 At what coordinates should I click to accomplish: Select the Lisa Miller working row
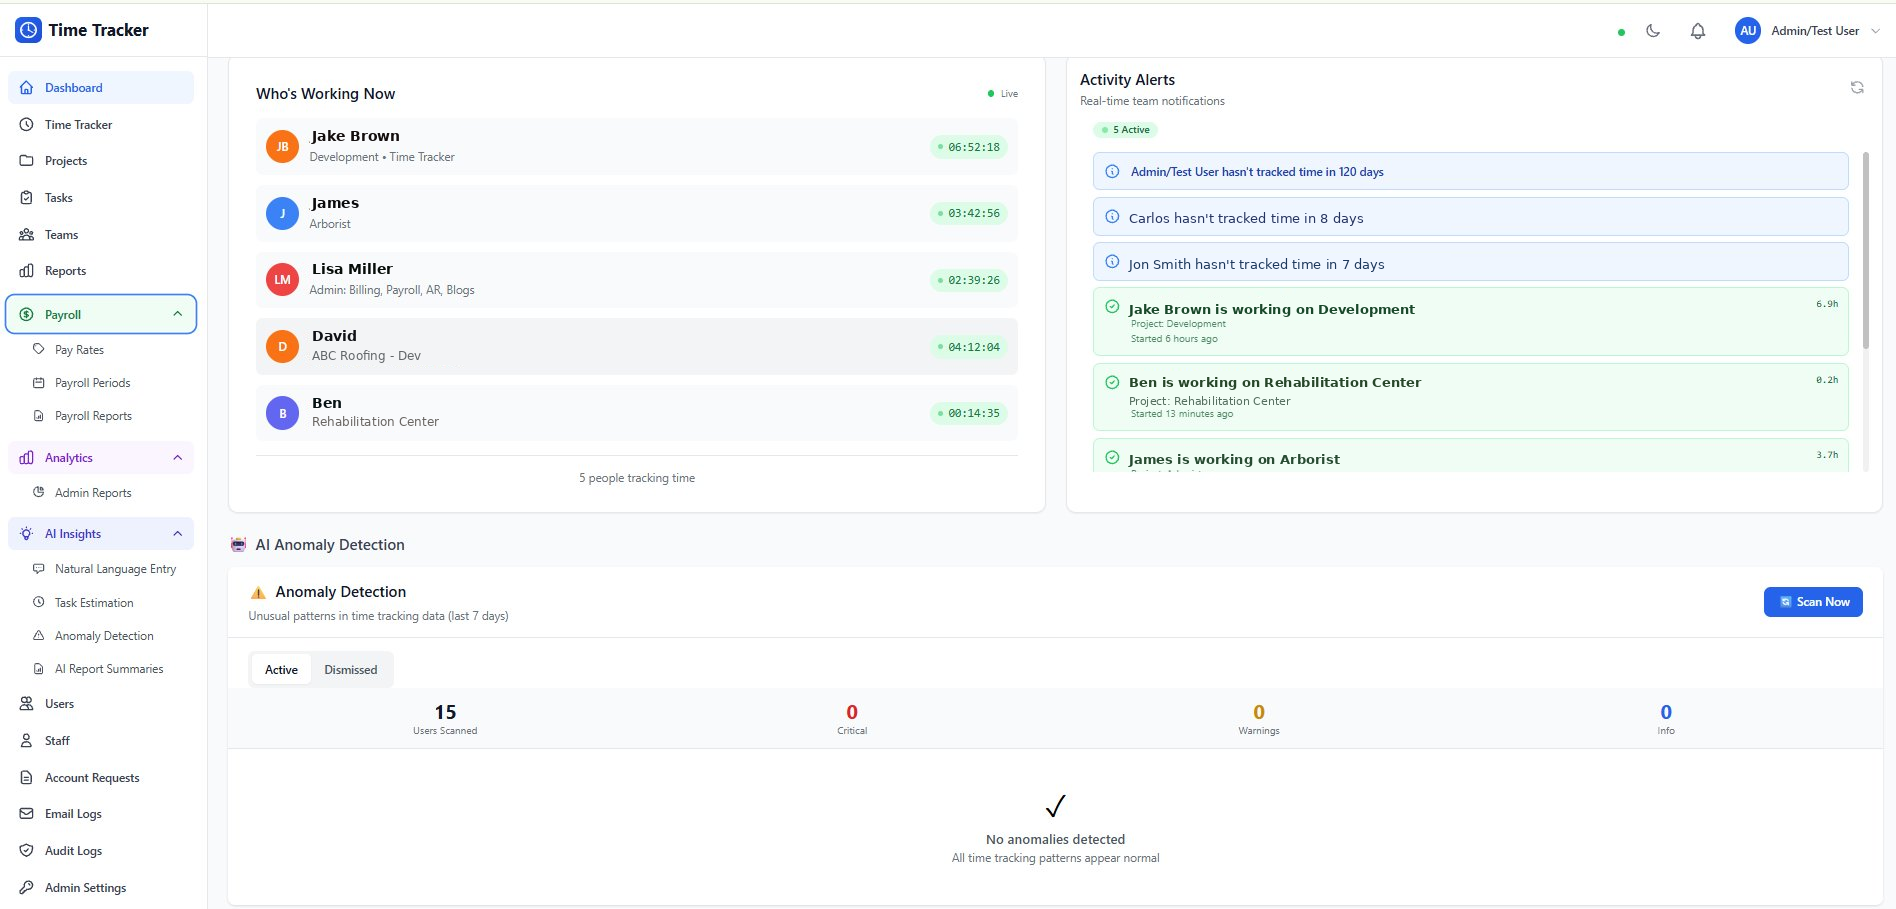(636, 280)
